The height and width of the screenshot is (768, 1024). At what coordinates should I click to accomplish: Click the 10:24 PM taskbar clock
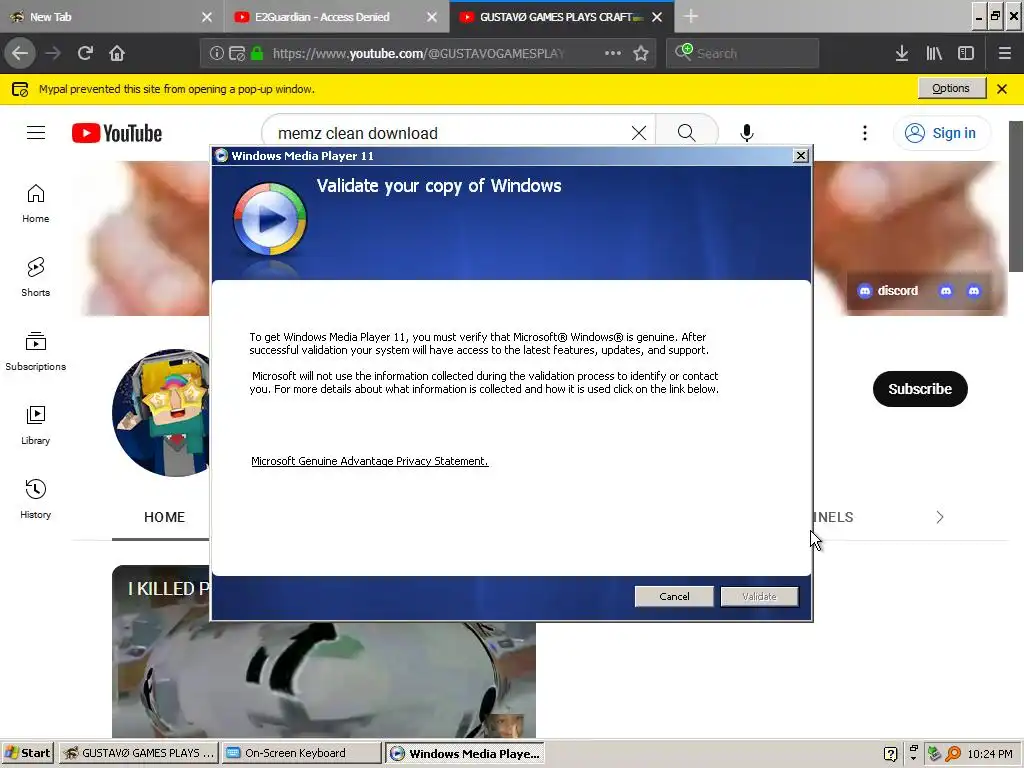click(x=989, y=754)
